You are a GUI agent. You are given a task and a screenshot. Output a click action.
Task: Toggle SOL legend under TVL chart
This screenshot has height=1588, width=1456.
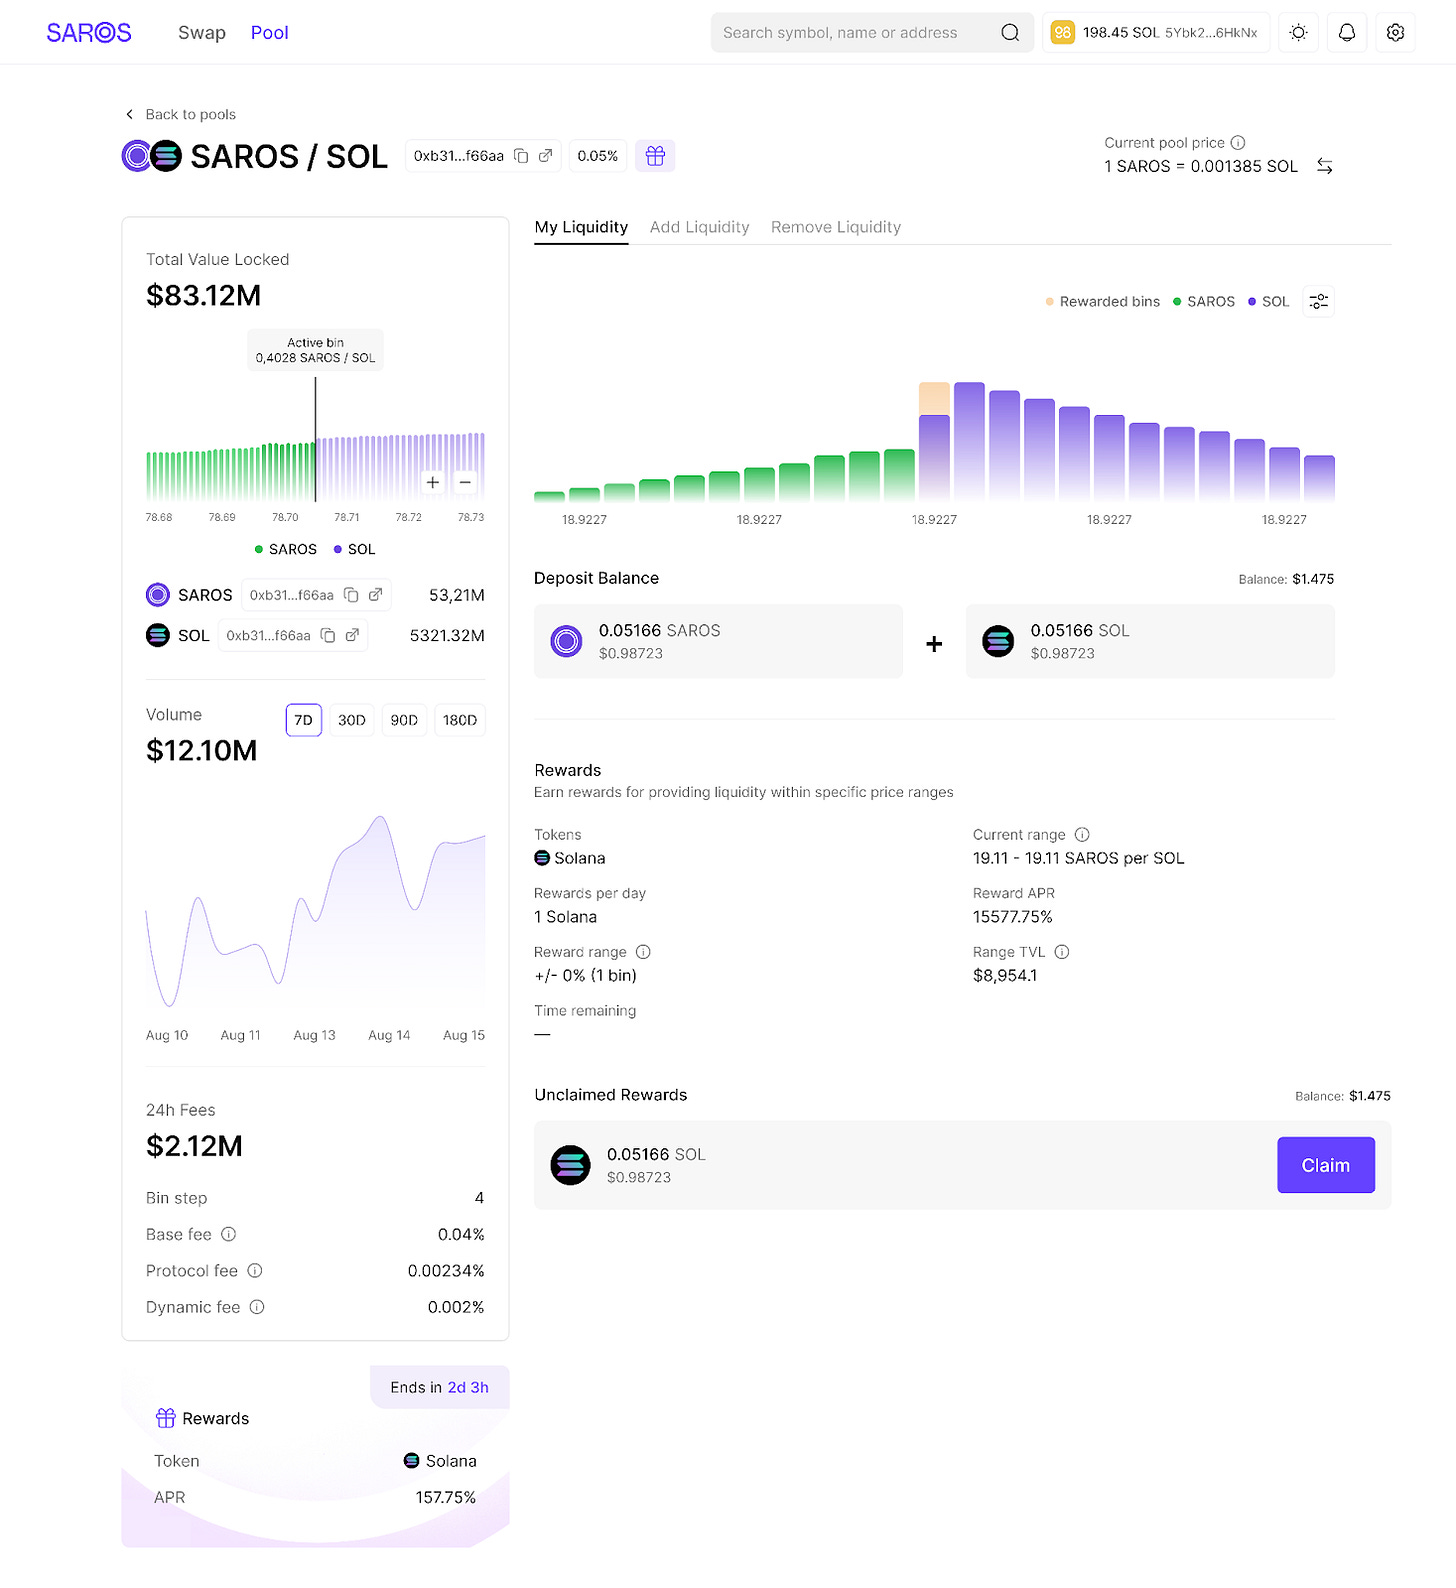[x=355, y=549]
